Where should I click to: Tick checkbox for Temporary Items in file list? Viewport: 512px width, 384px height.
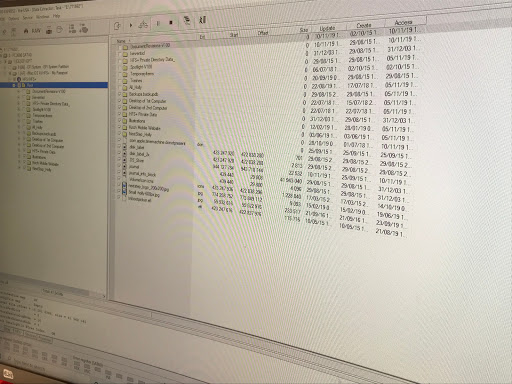[120, 75]
